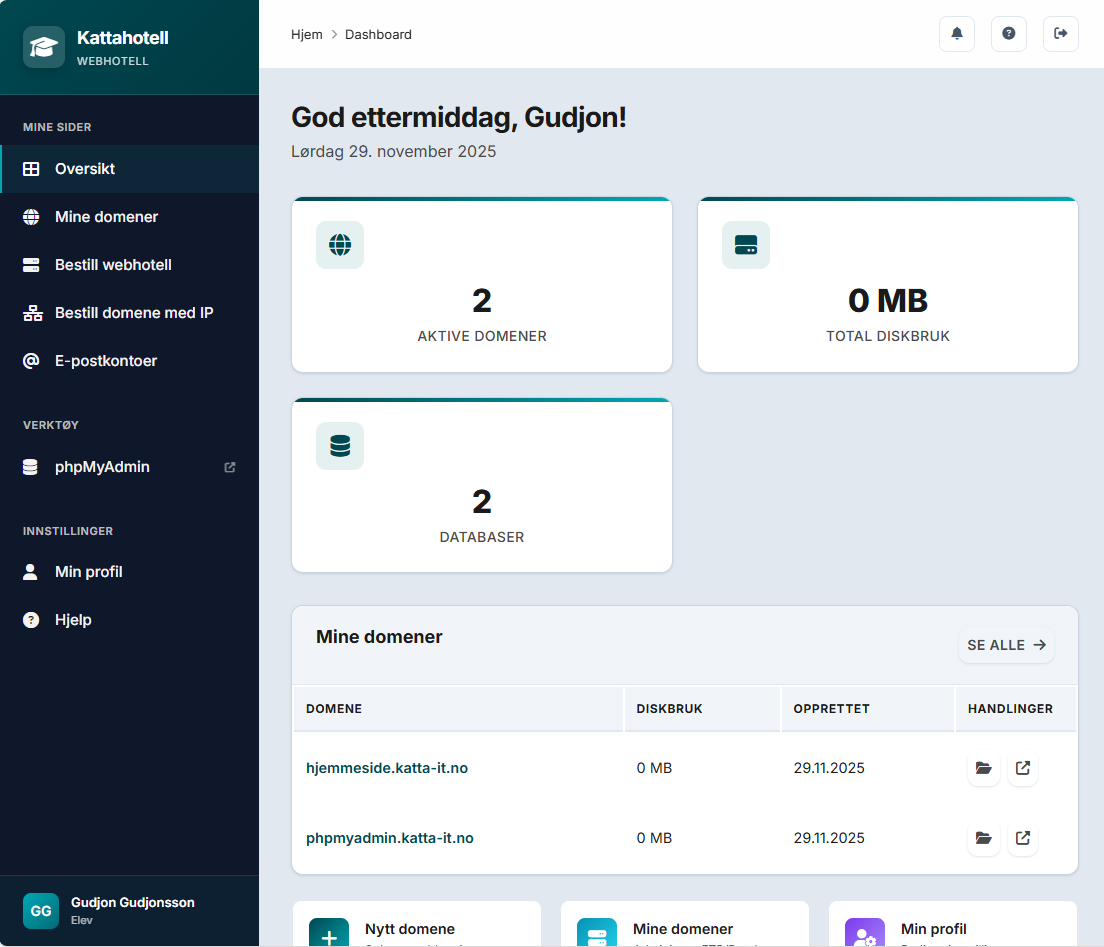Log out using the logout icon
Screen dimensions: 1104x947
click(1060, 34)
